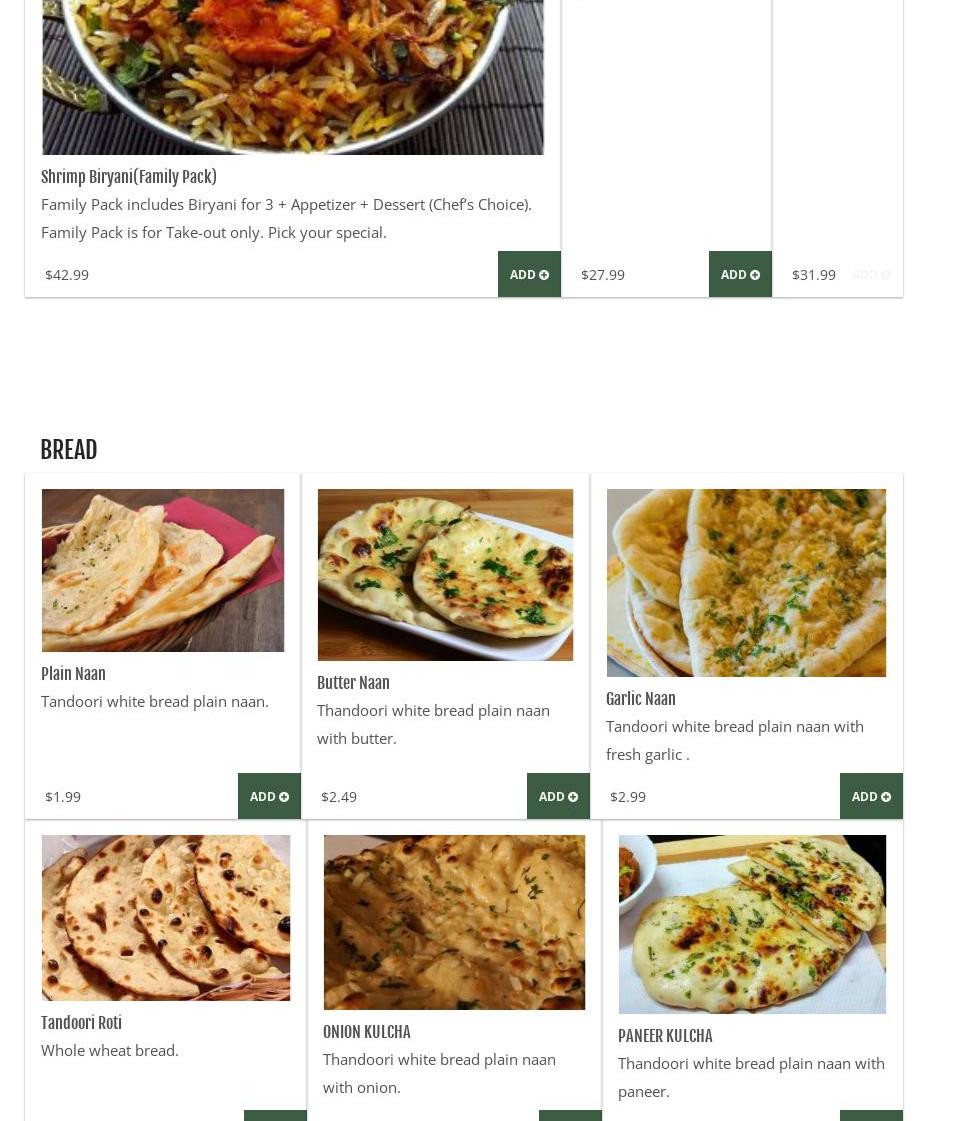Select the Garlic Naan title

pos(641,699)
